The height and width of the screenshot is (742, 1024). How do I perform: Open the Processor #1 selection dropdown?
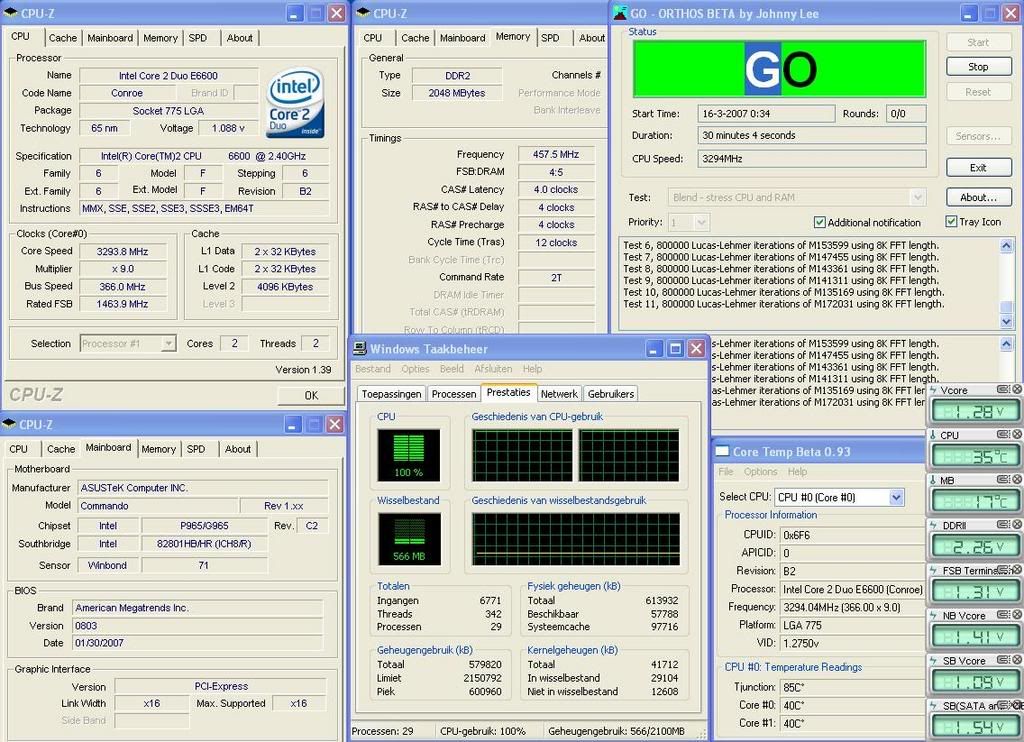coord(168,343)
